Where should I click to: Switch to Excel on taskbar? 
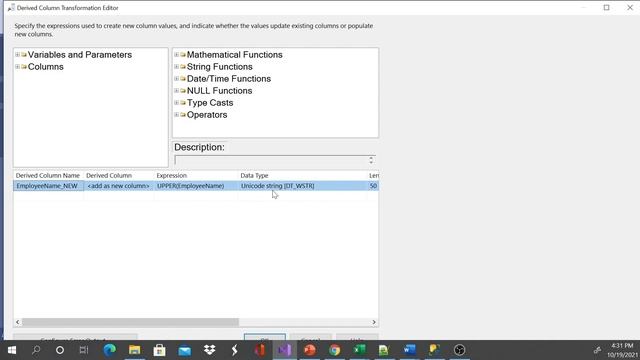click(x=360, y=350)
